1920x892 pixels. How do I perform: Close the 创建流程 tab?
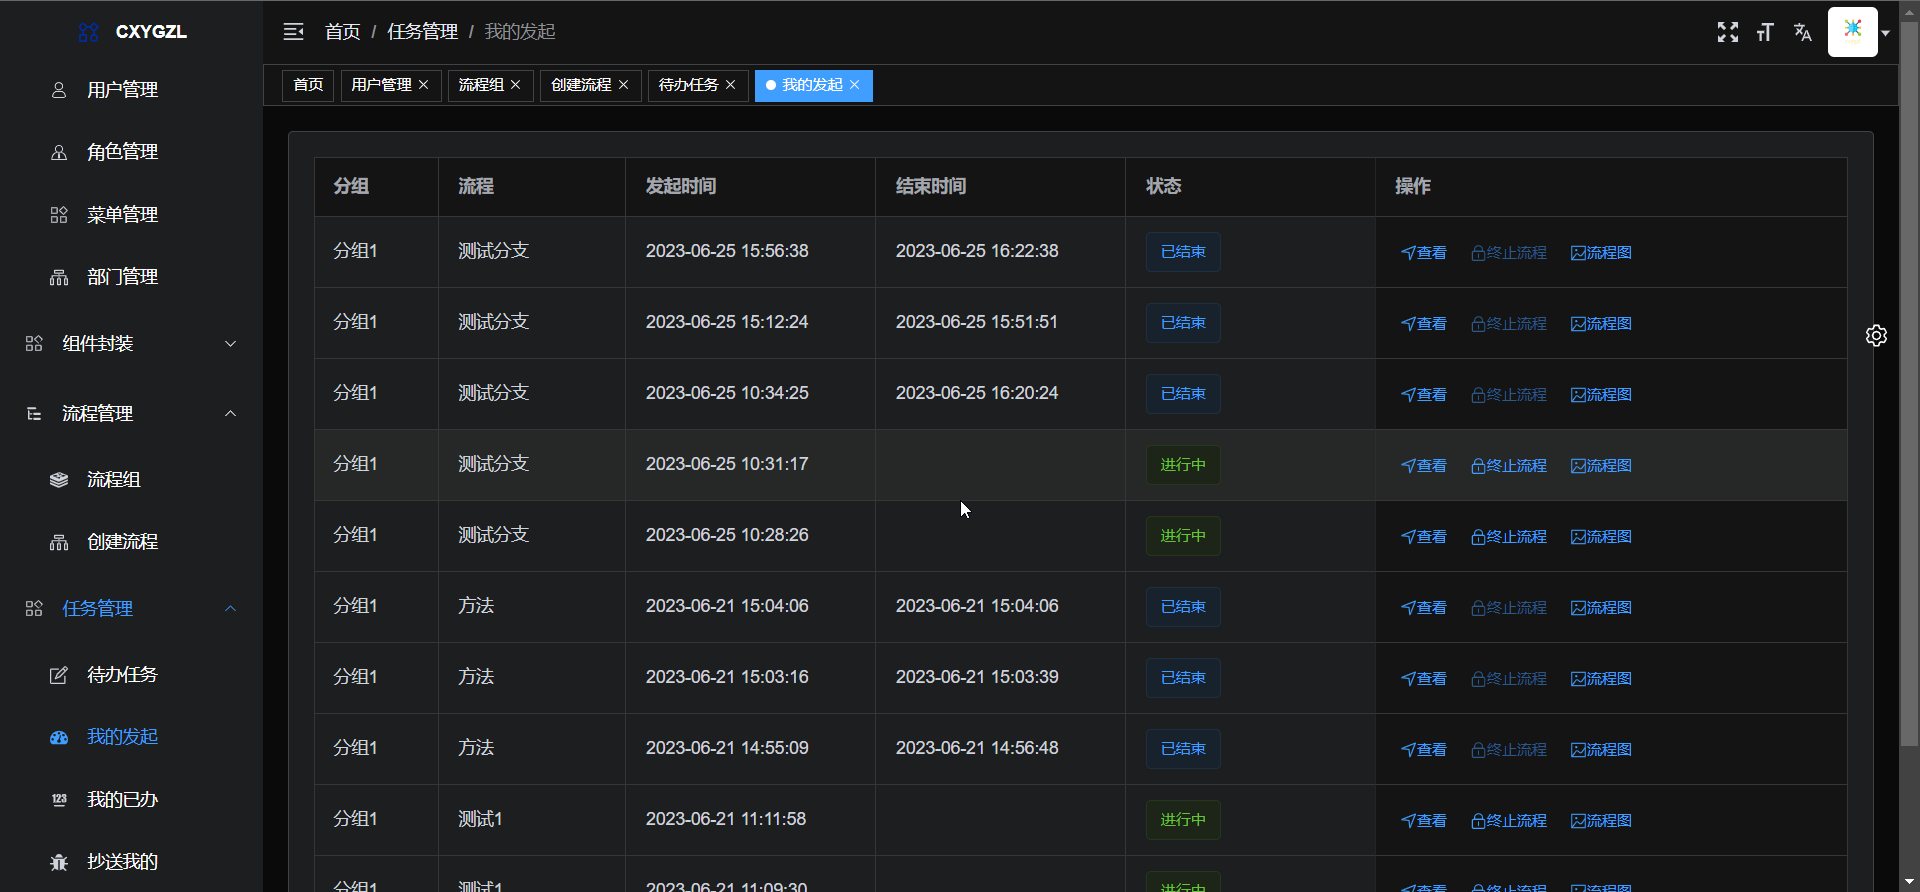pyautogui.click(x=624, y=85)
